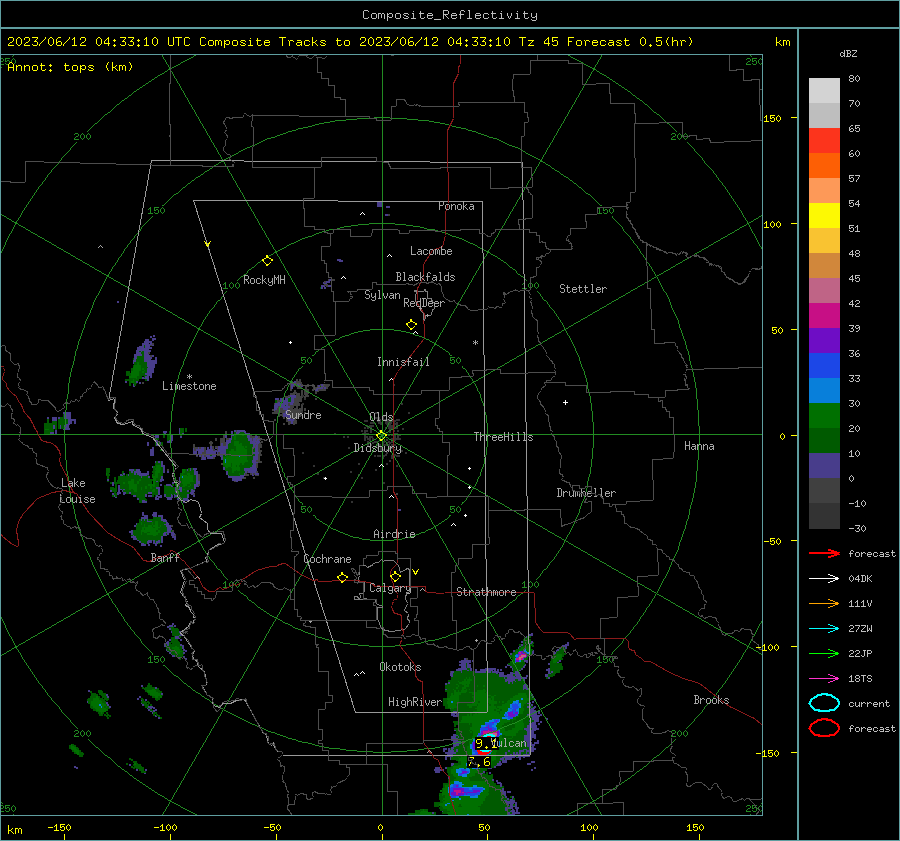Click the Lake Louise label
900x841 pixels.
click(77, 491)
